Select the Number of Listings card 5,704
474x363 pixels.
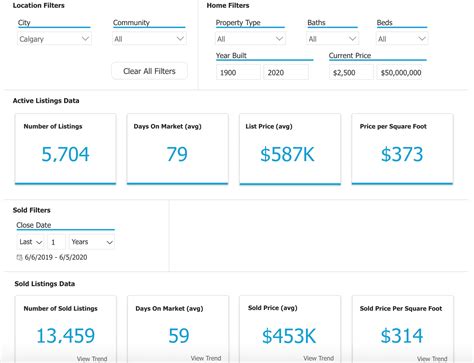65,149
